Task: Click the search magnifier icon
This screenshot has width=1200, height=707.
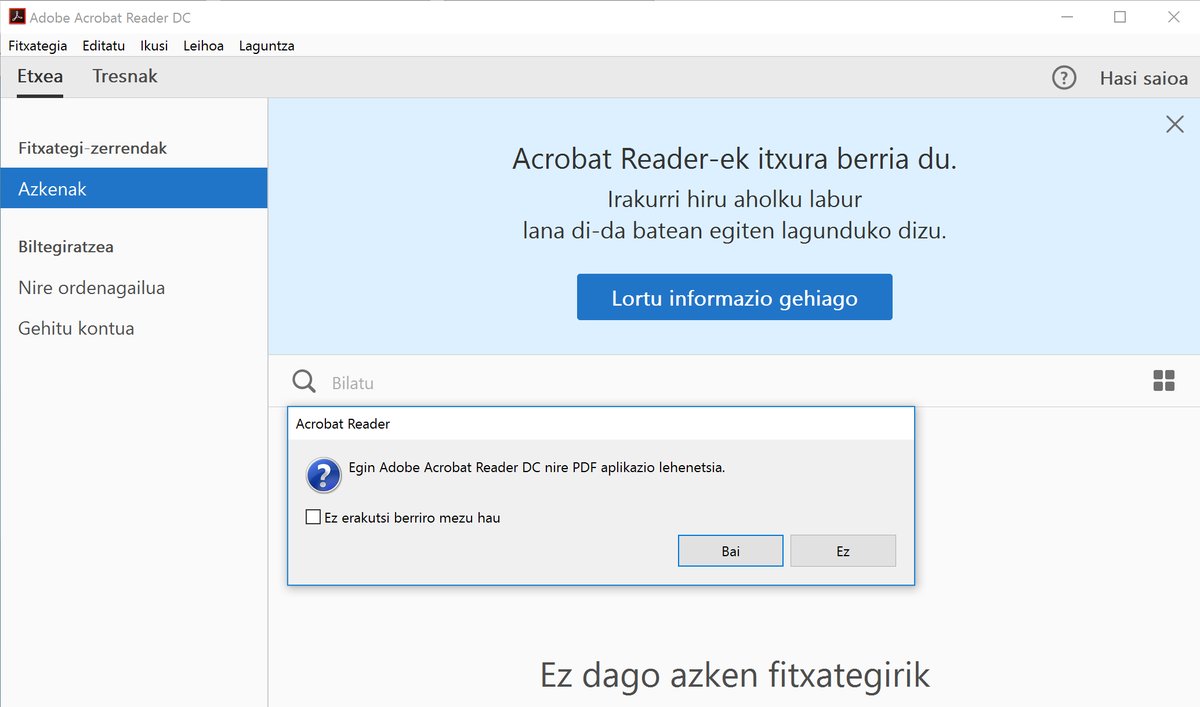Action: pos(304,381)
